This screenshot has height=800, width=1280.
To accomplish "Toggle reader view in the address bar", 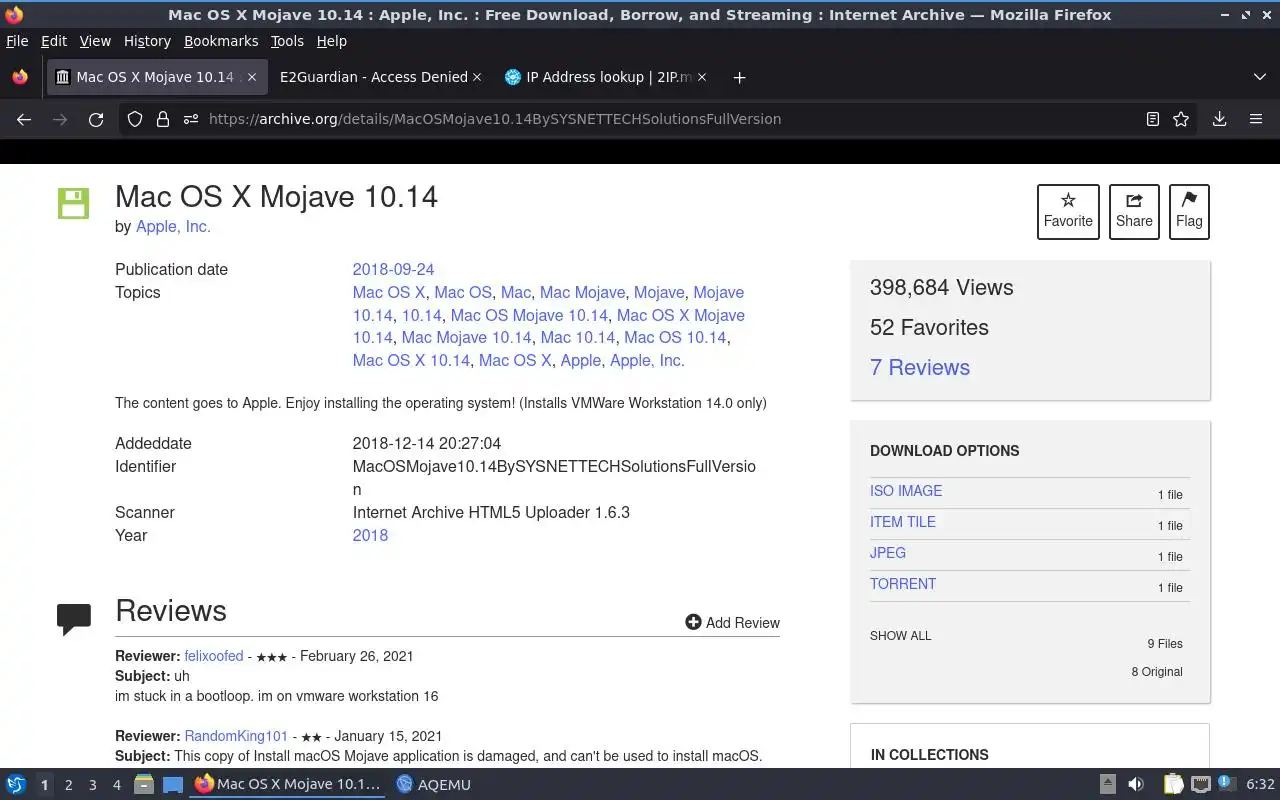I will 1152,119.
